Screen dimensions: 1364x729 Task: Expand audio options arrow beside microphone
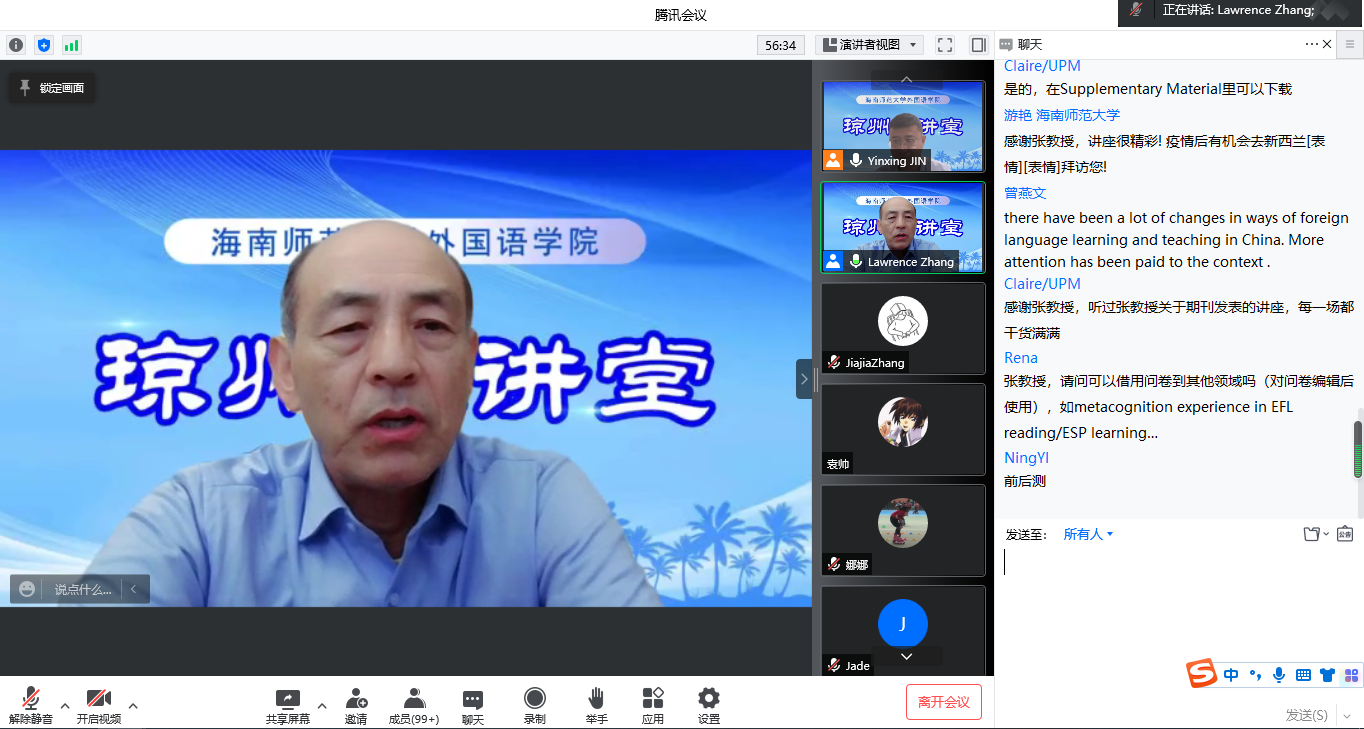click(65, 705)
